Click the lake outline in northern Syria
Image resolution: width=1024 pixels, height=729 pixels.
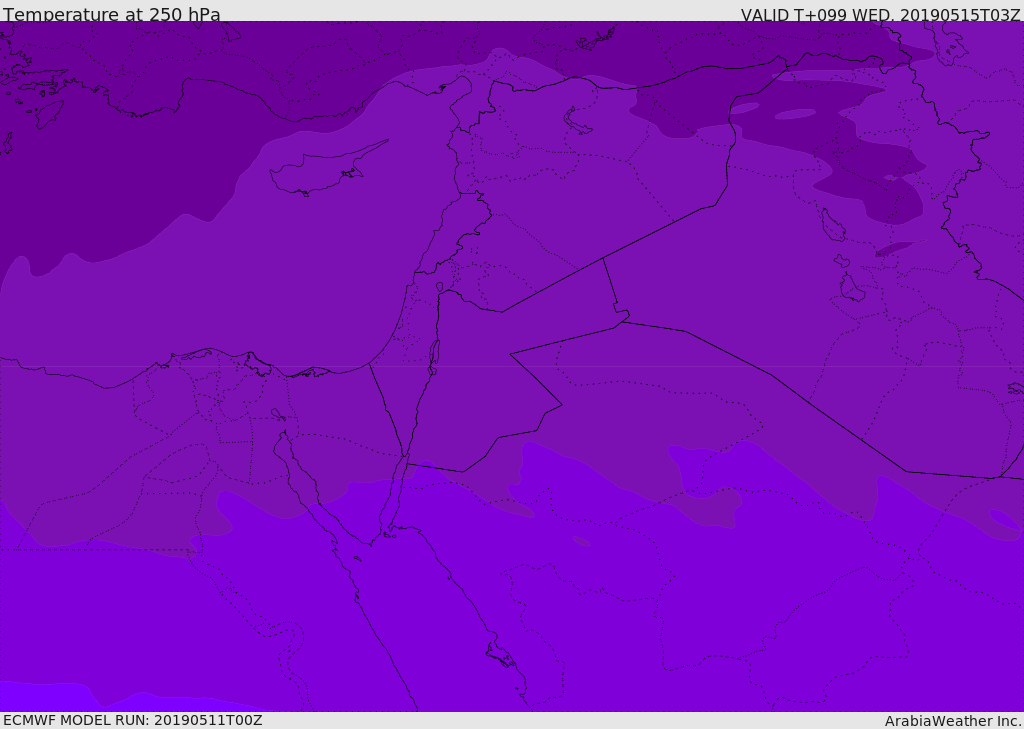coord(578,121)
